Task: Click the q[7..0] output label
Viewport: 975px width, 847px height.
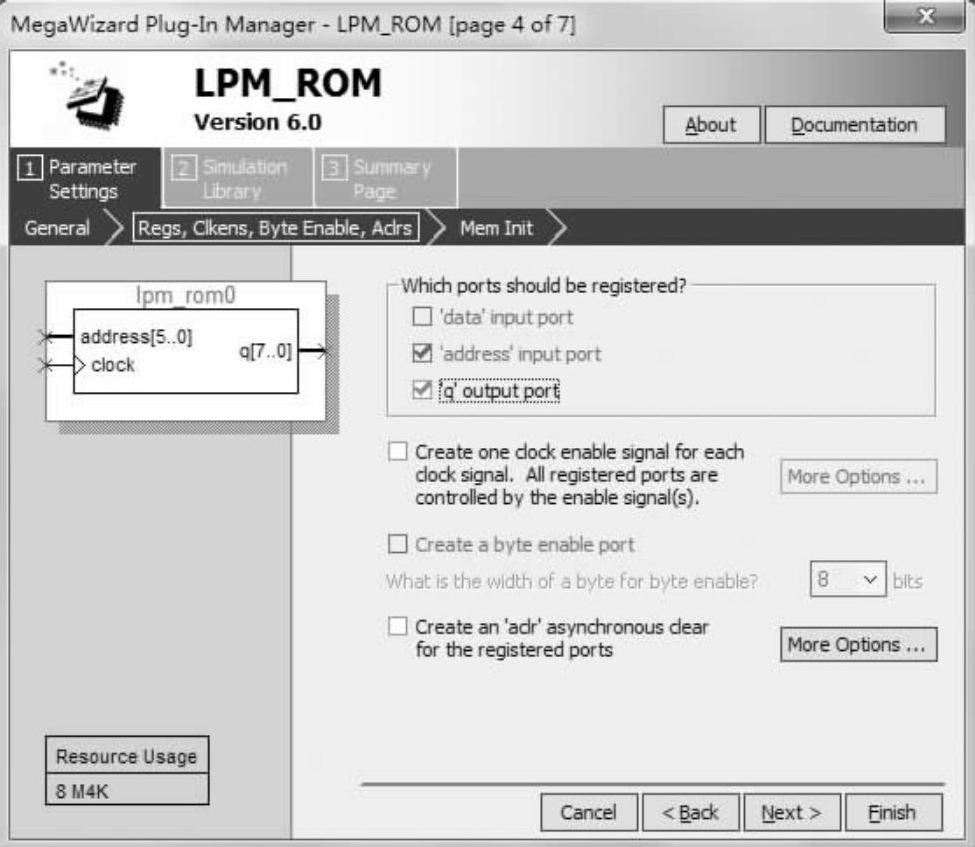Action: pos(266,351)
